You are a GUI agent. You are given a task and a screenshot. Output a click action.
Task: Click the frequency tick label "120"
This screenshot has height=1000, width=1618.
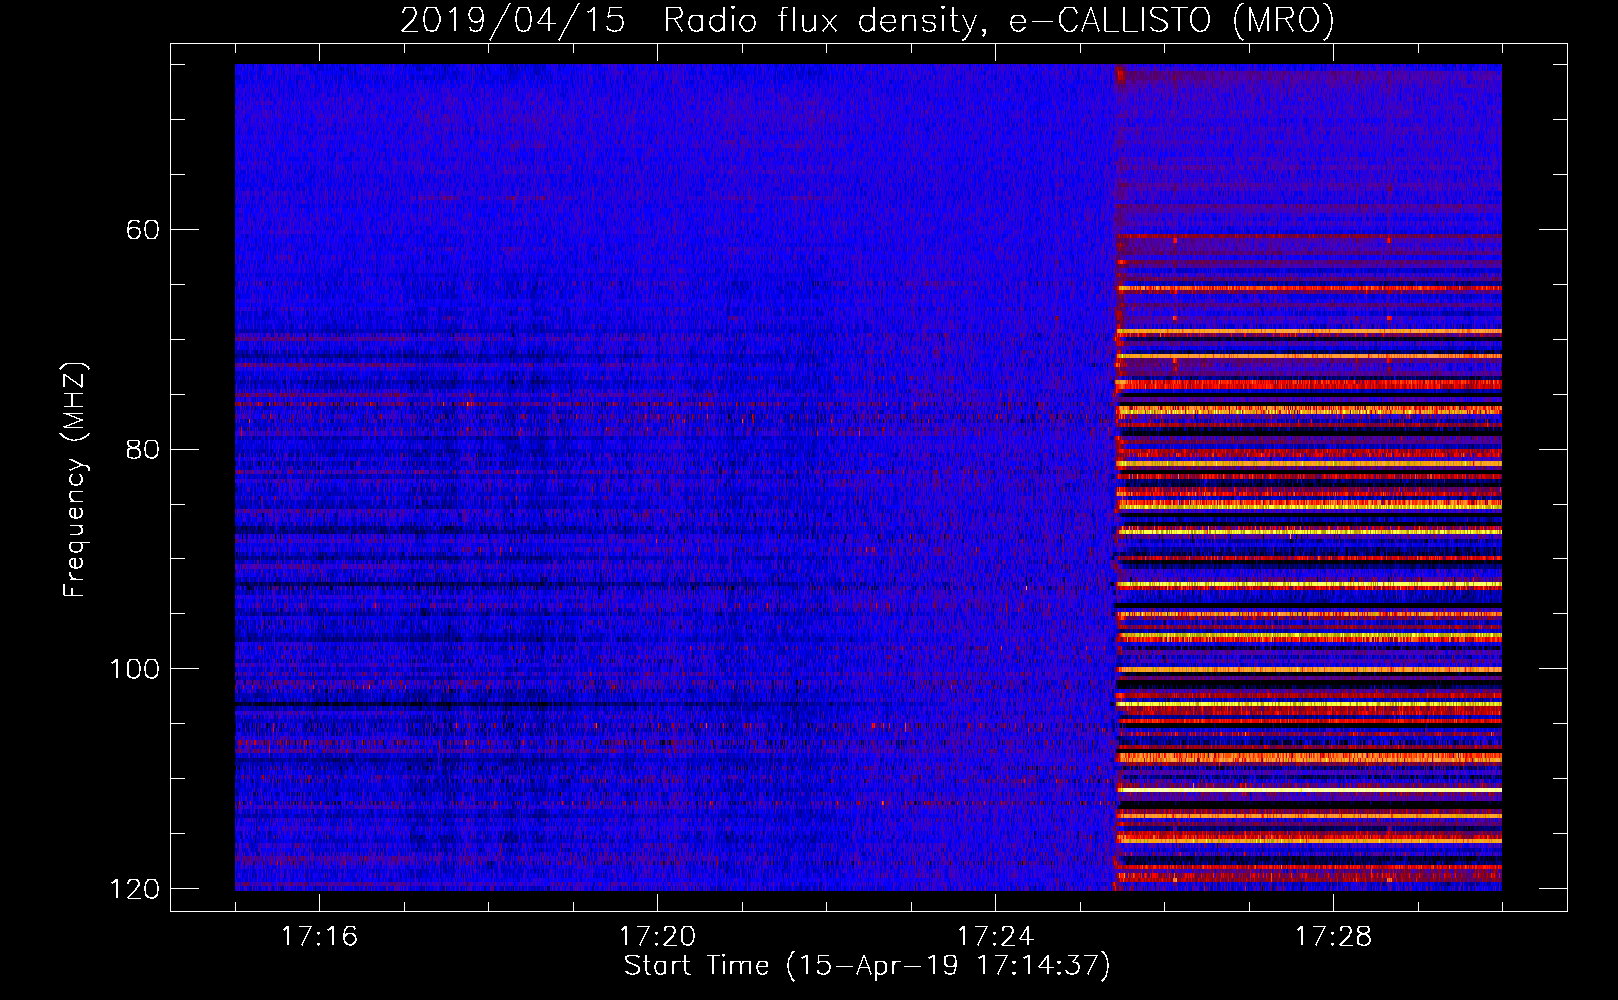134,889
